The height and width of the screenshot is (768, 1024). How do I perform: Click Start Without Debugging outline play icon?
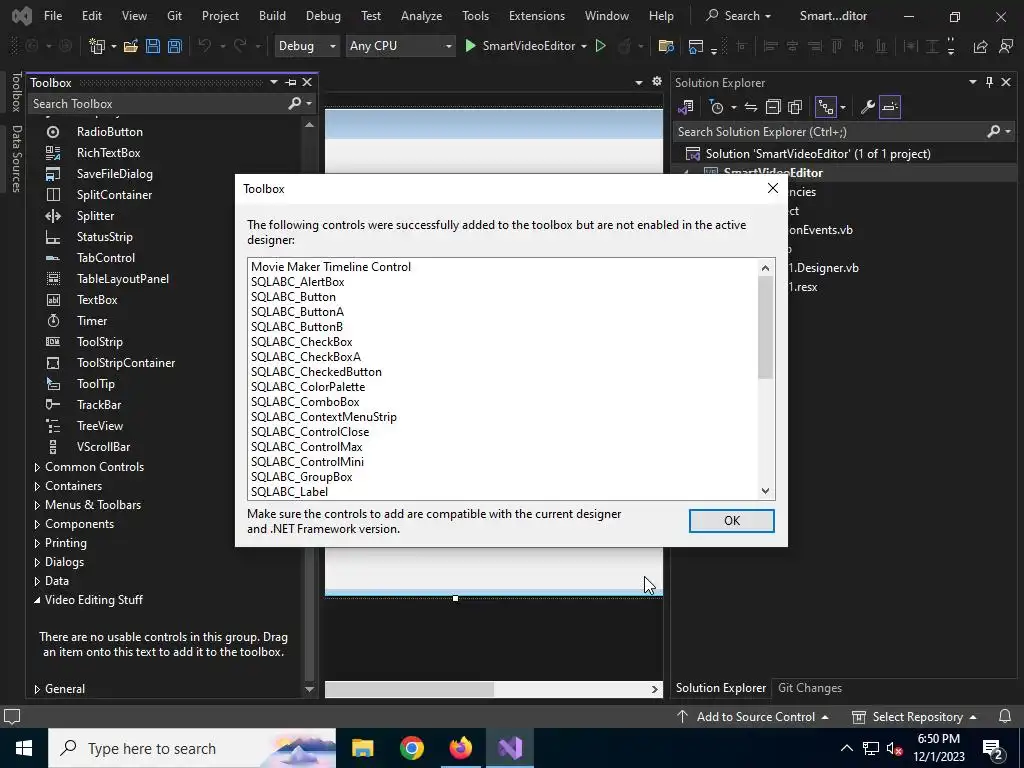[x=601, y=46]
